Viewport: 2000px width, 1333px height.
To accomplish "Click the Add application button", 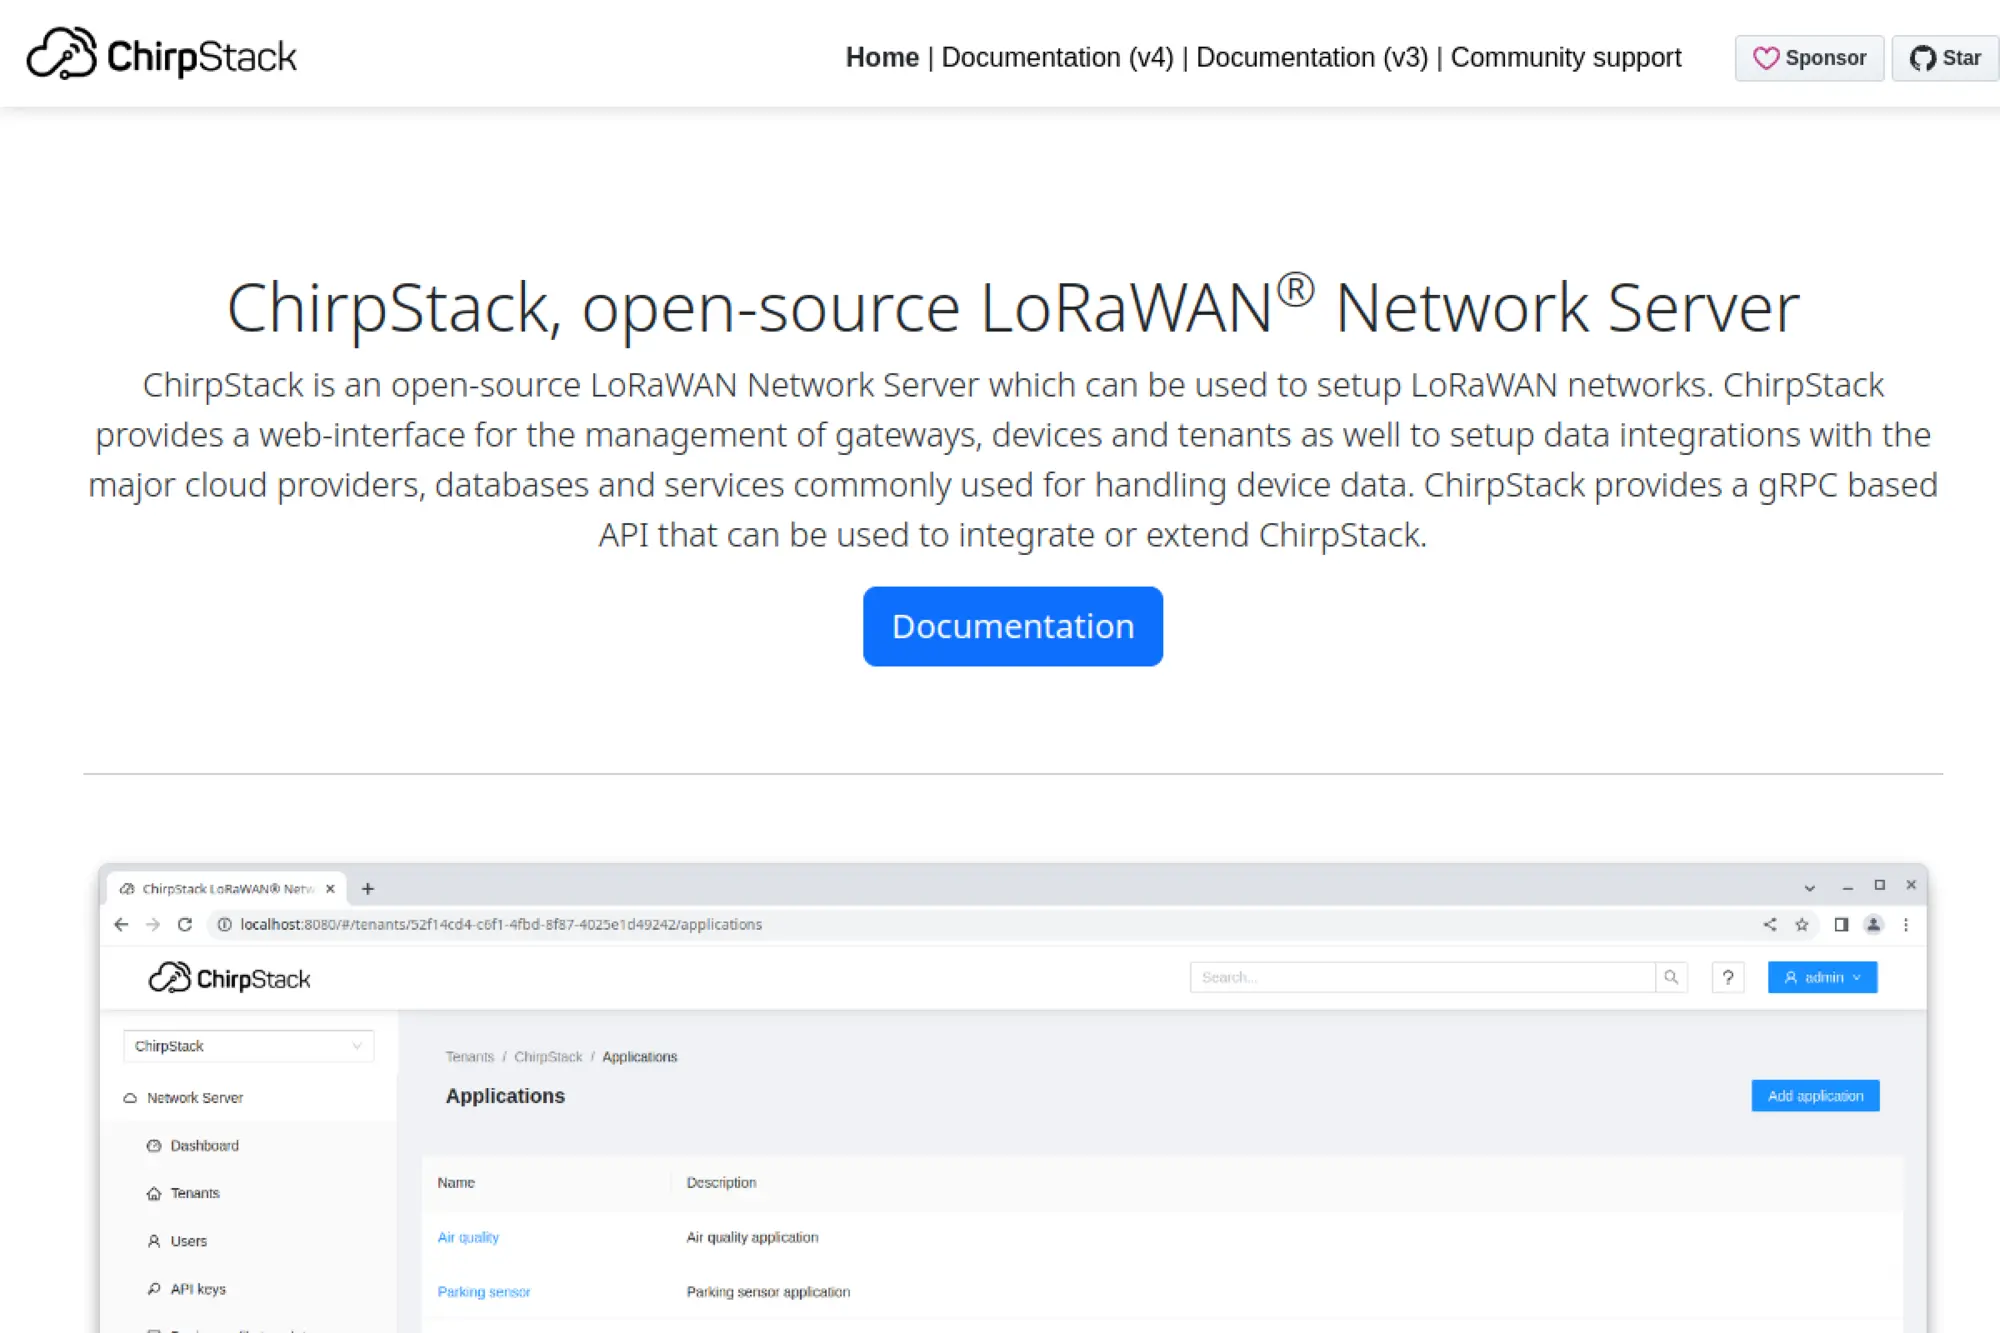I will tap(1814, 1096).
